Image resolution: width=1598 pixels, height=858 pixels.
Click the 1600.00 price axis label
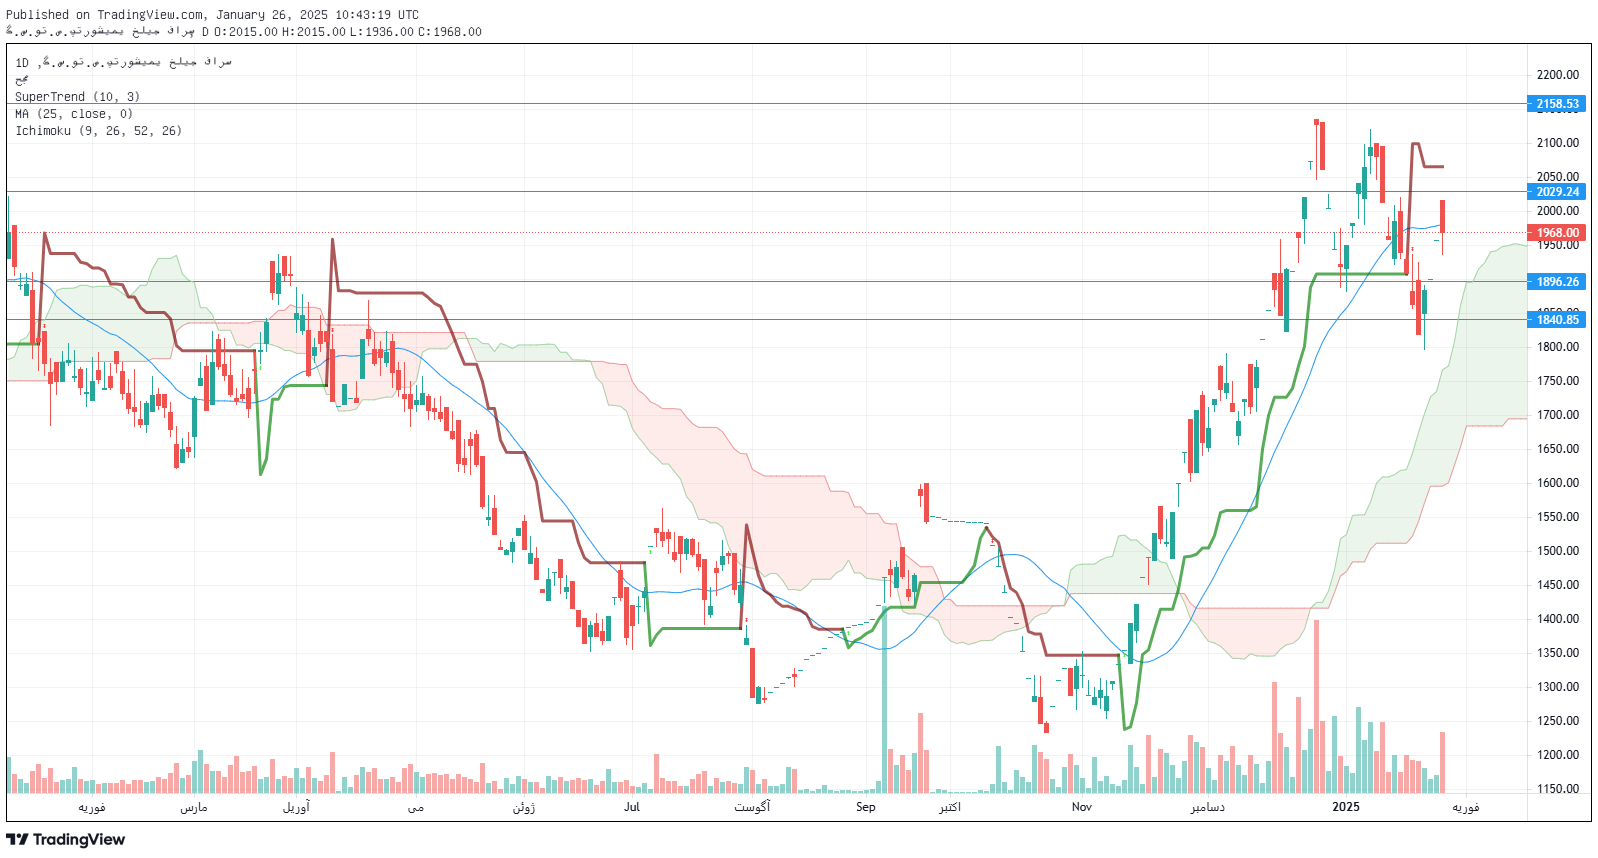click(1558, 483)
